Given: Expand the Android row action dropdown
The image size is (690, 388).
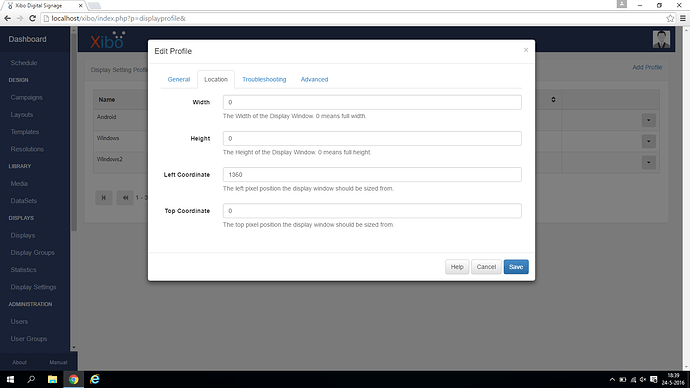Looking at the screenshot, I should 648,120.
